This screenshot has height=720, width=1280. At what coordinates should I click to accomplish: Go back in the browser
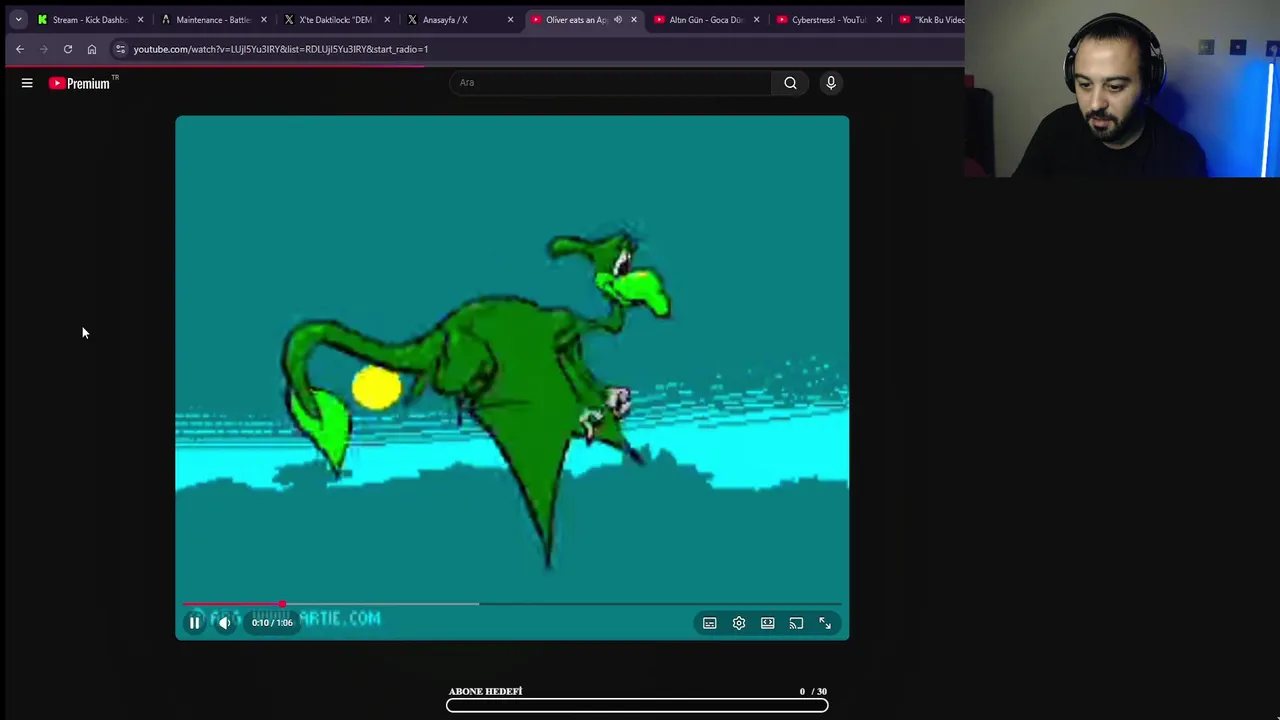20,49
